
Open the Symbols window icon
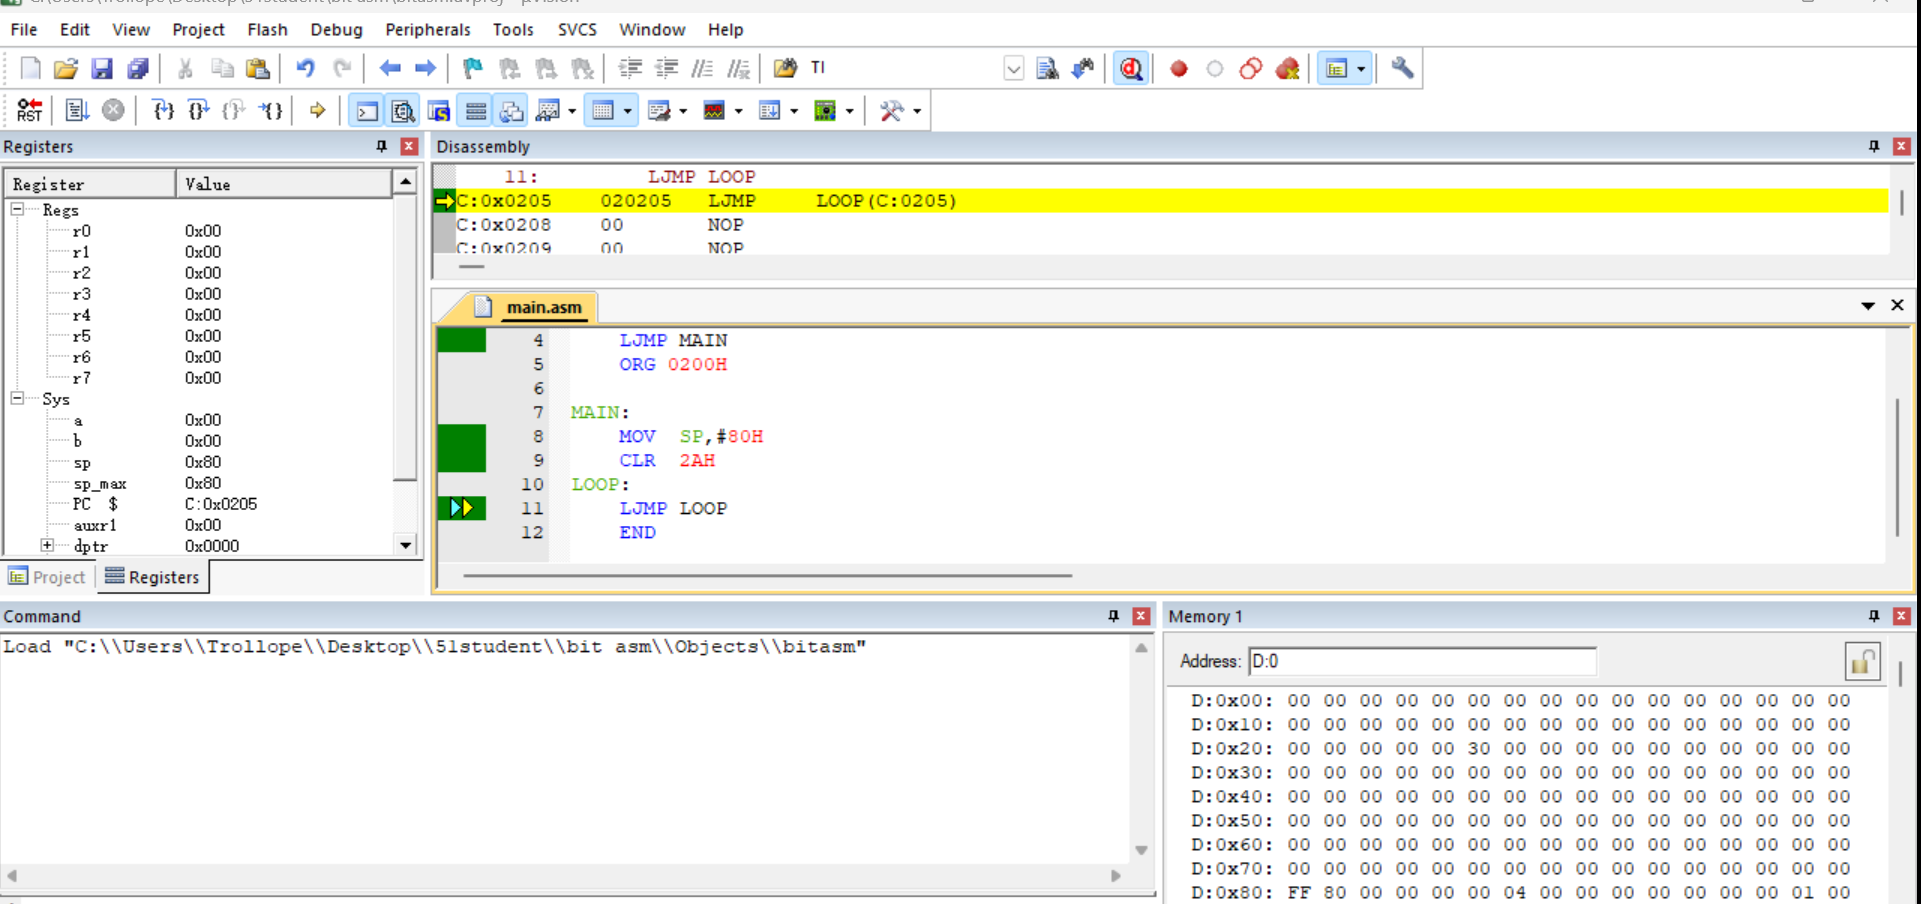point(439,110)
